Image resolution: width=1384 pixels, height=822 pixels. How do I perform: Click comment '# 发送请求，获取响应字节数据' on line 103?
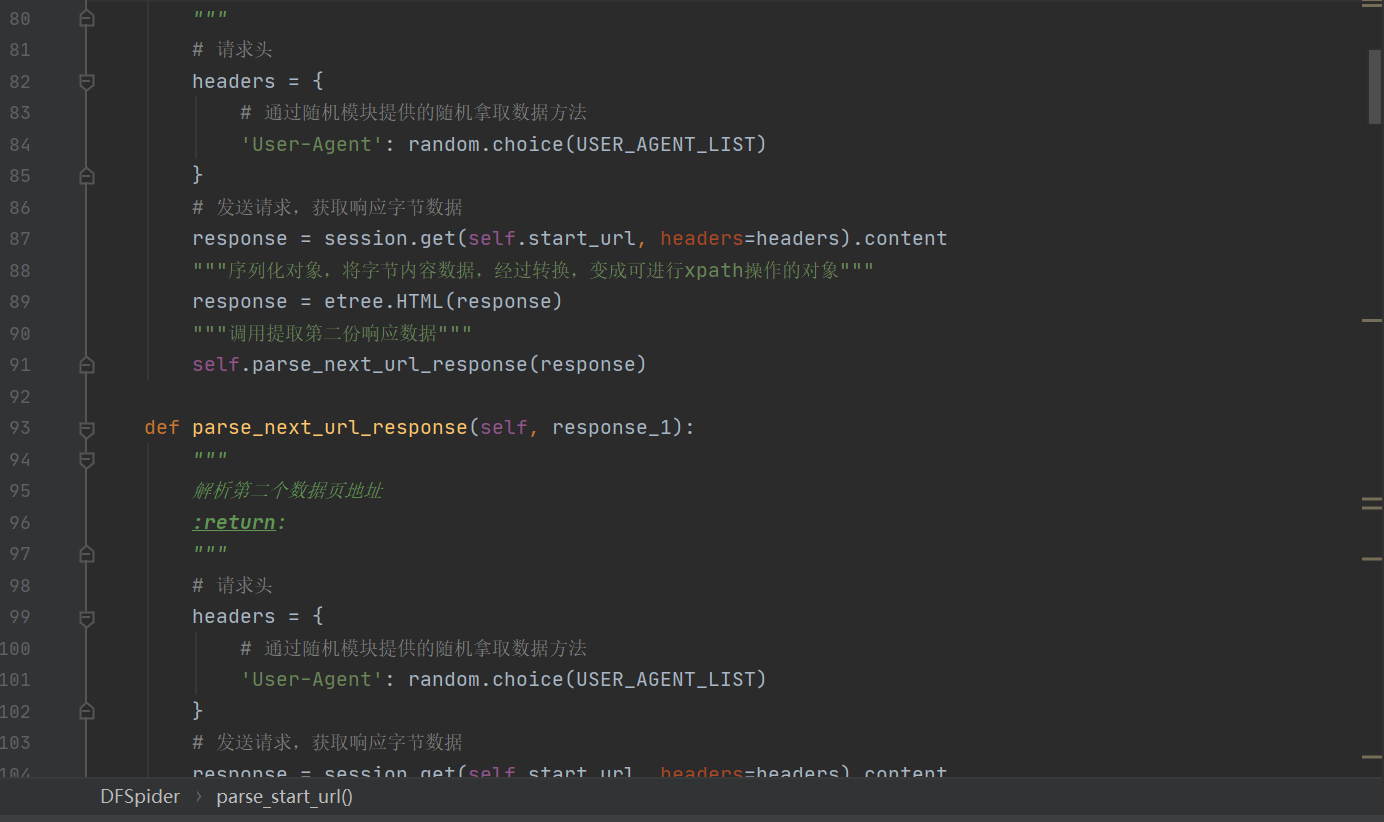click(328, 742)
